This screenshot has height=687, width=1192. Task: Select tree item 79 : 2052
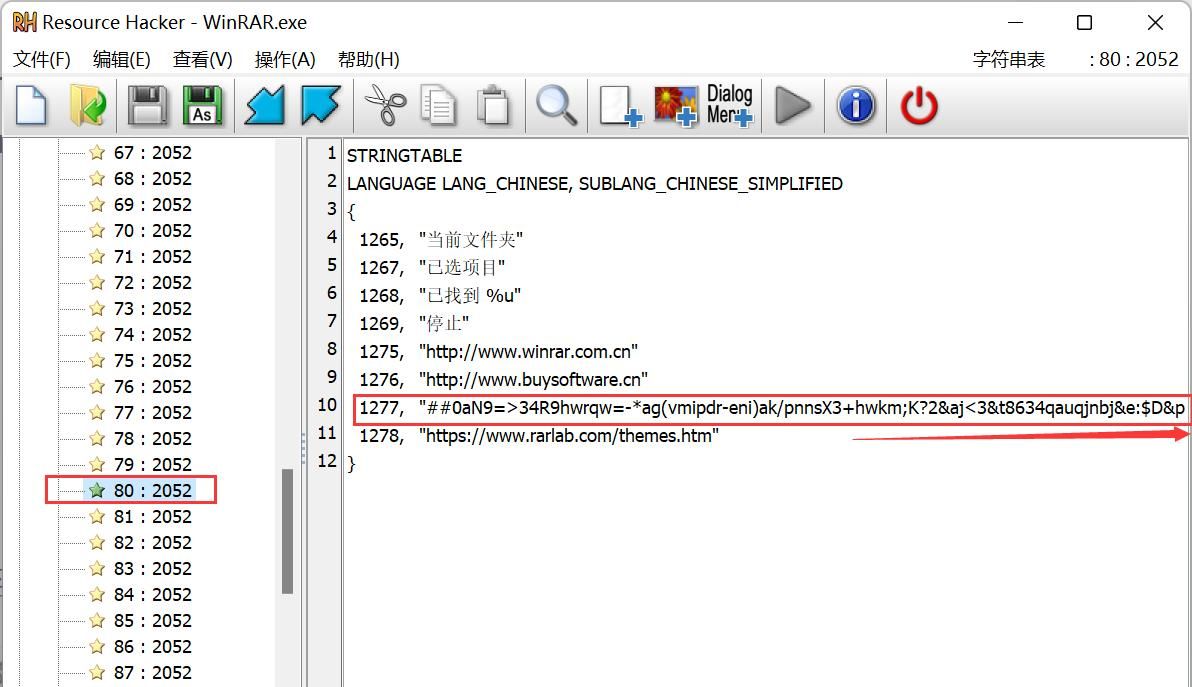coord(152,464)
